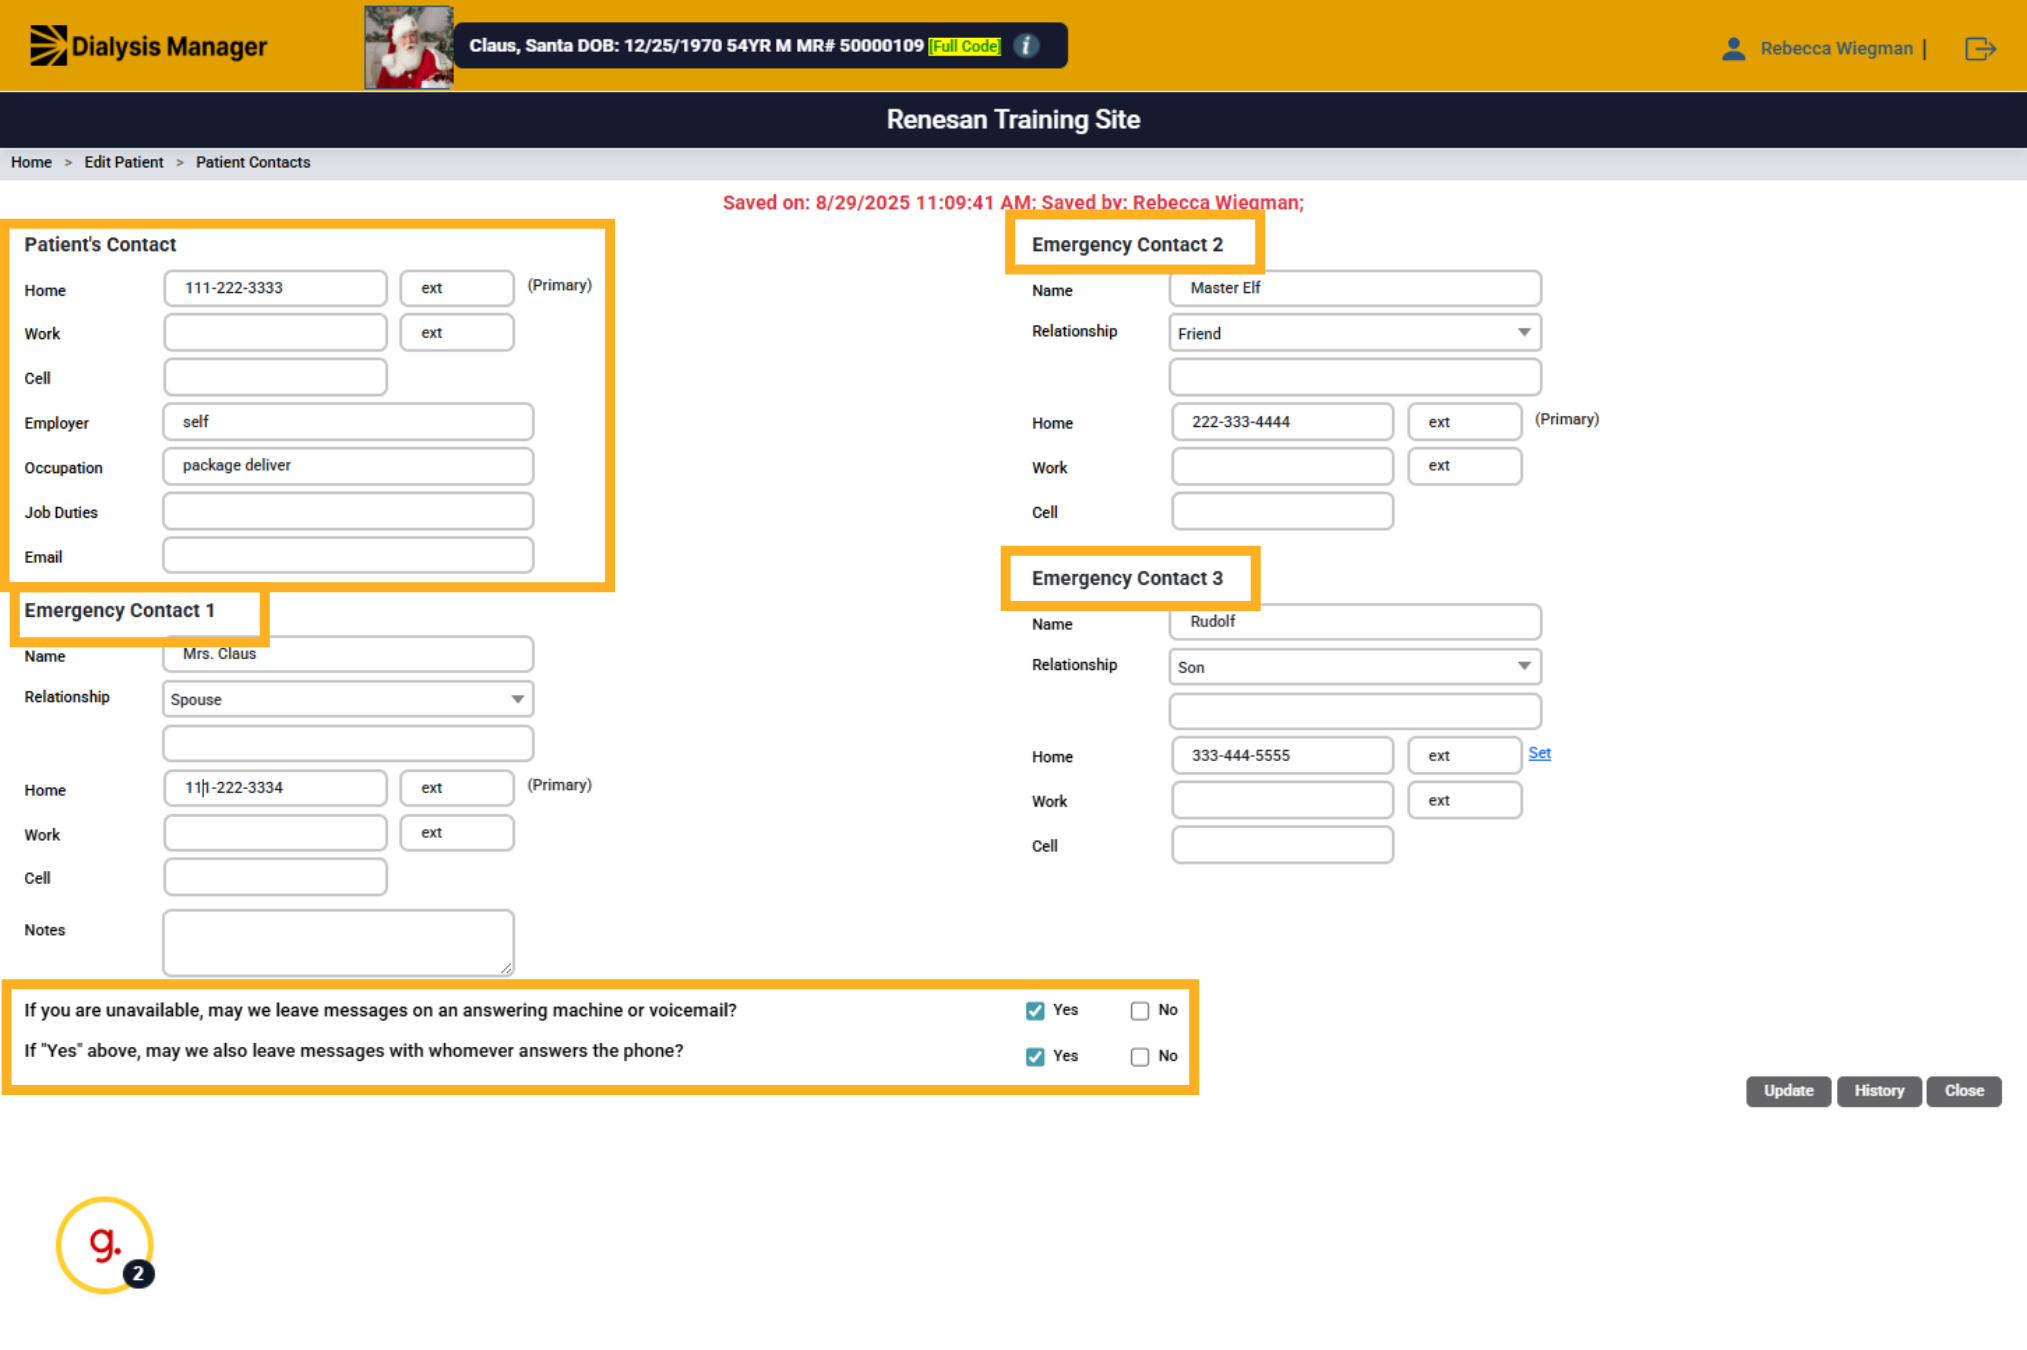Image resolution: width=2027 pixels, height=1350 pixels.
Task: Click Set link for Contact 3 home phone
Action: tap(1539, 753)
